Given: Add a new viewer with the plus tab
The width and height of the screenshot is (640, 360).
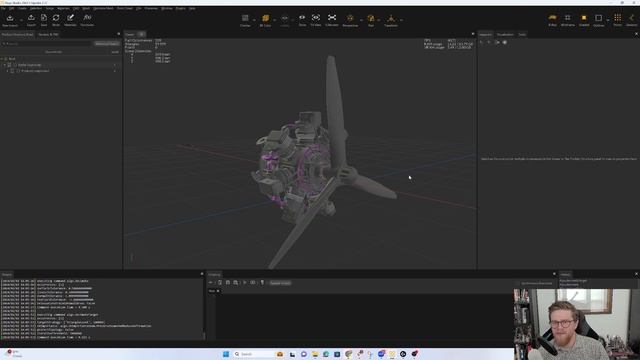Looking at the screenshot, I should [x=141, y=35].
